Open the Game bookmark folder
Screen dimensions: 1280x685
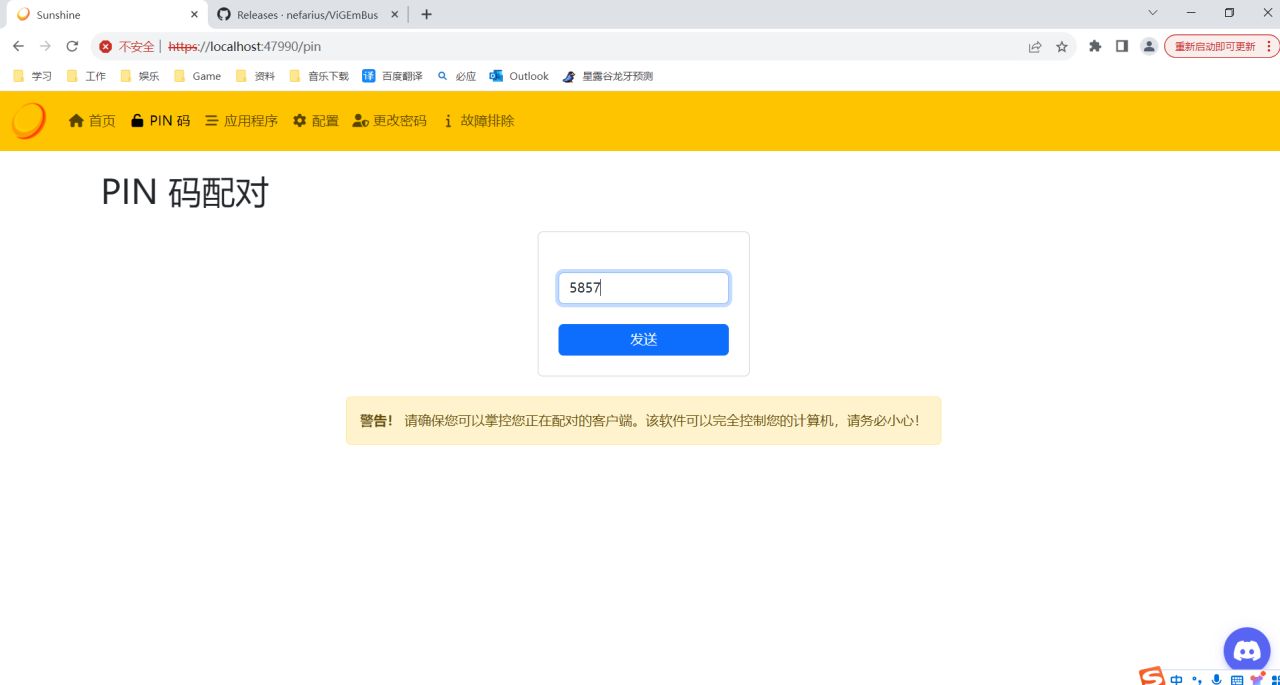click(198, 76)
